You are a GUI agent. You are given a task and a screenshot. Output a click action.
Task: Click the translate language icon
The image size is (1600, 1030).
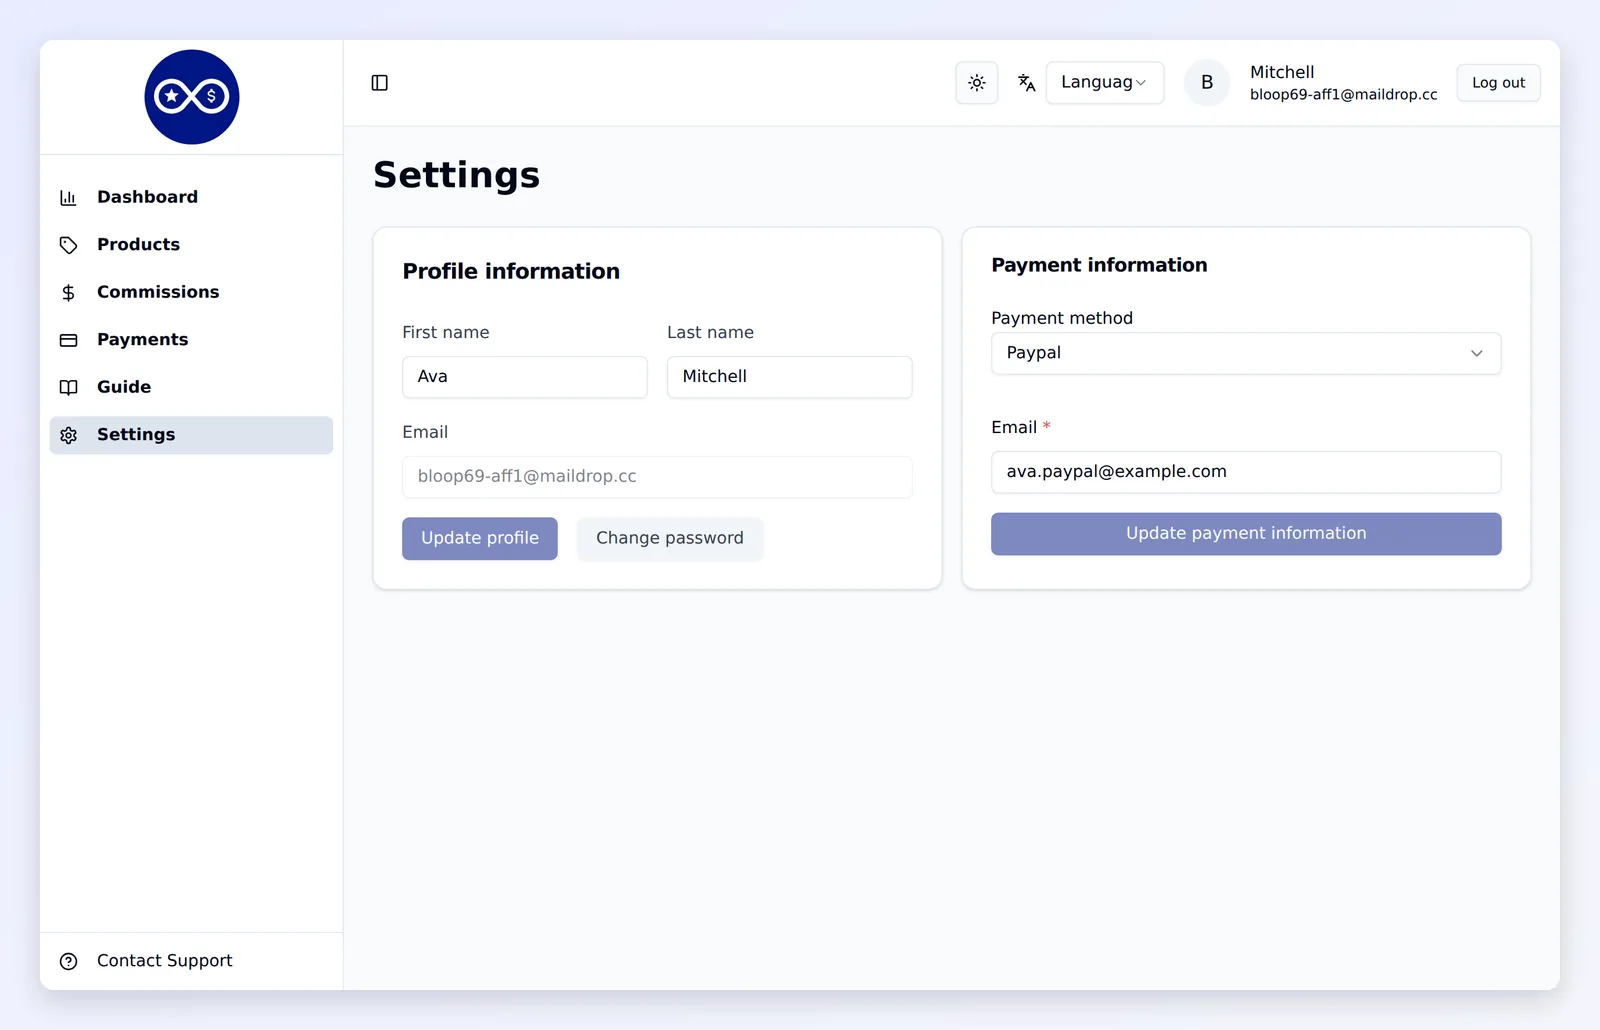click(1026, 83)
